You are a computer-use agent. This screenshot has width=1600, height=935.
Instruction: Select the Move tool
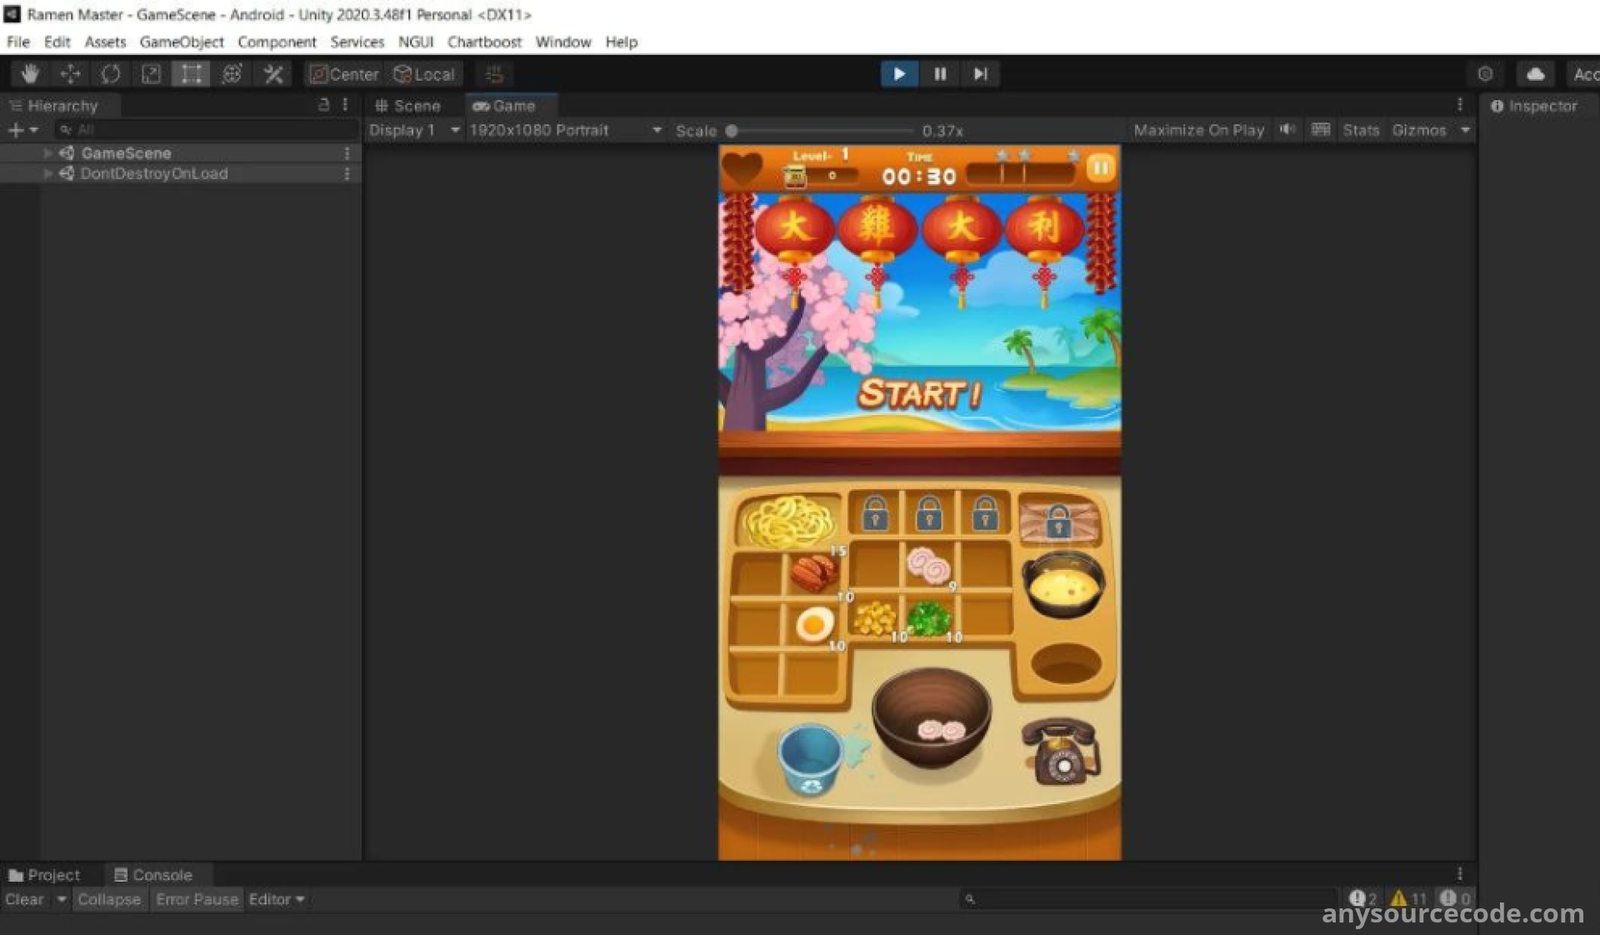coord(70,74)
